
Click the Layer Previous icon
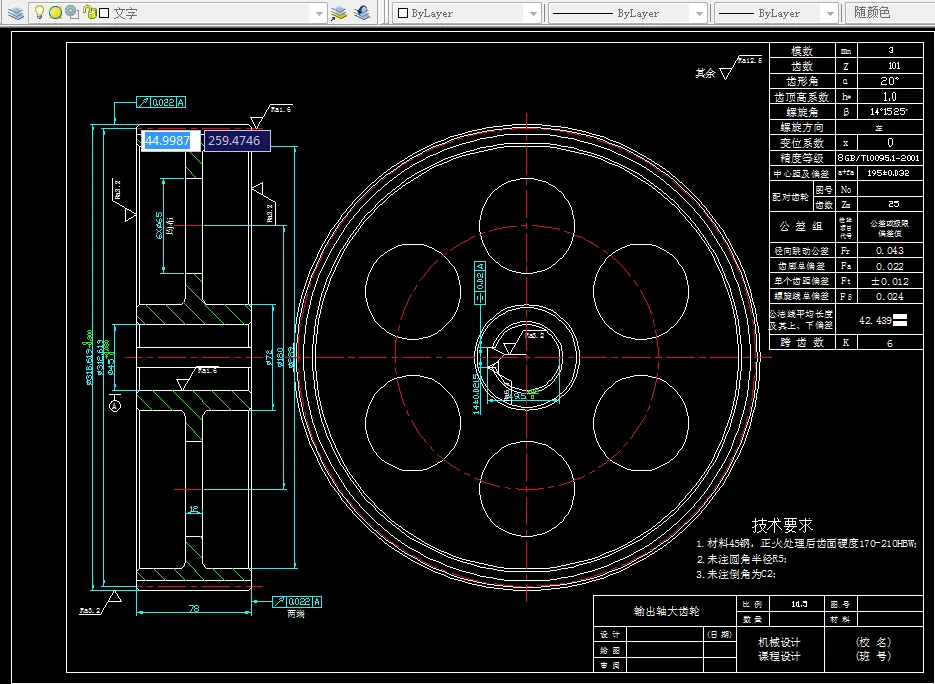362,13
